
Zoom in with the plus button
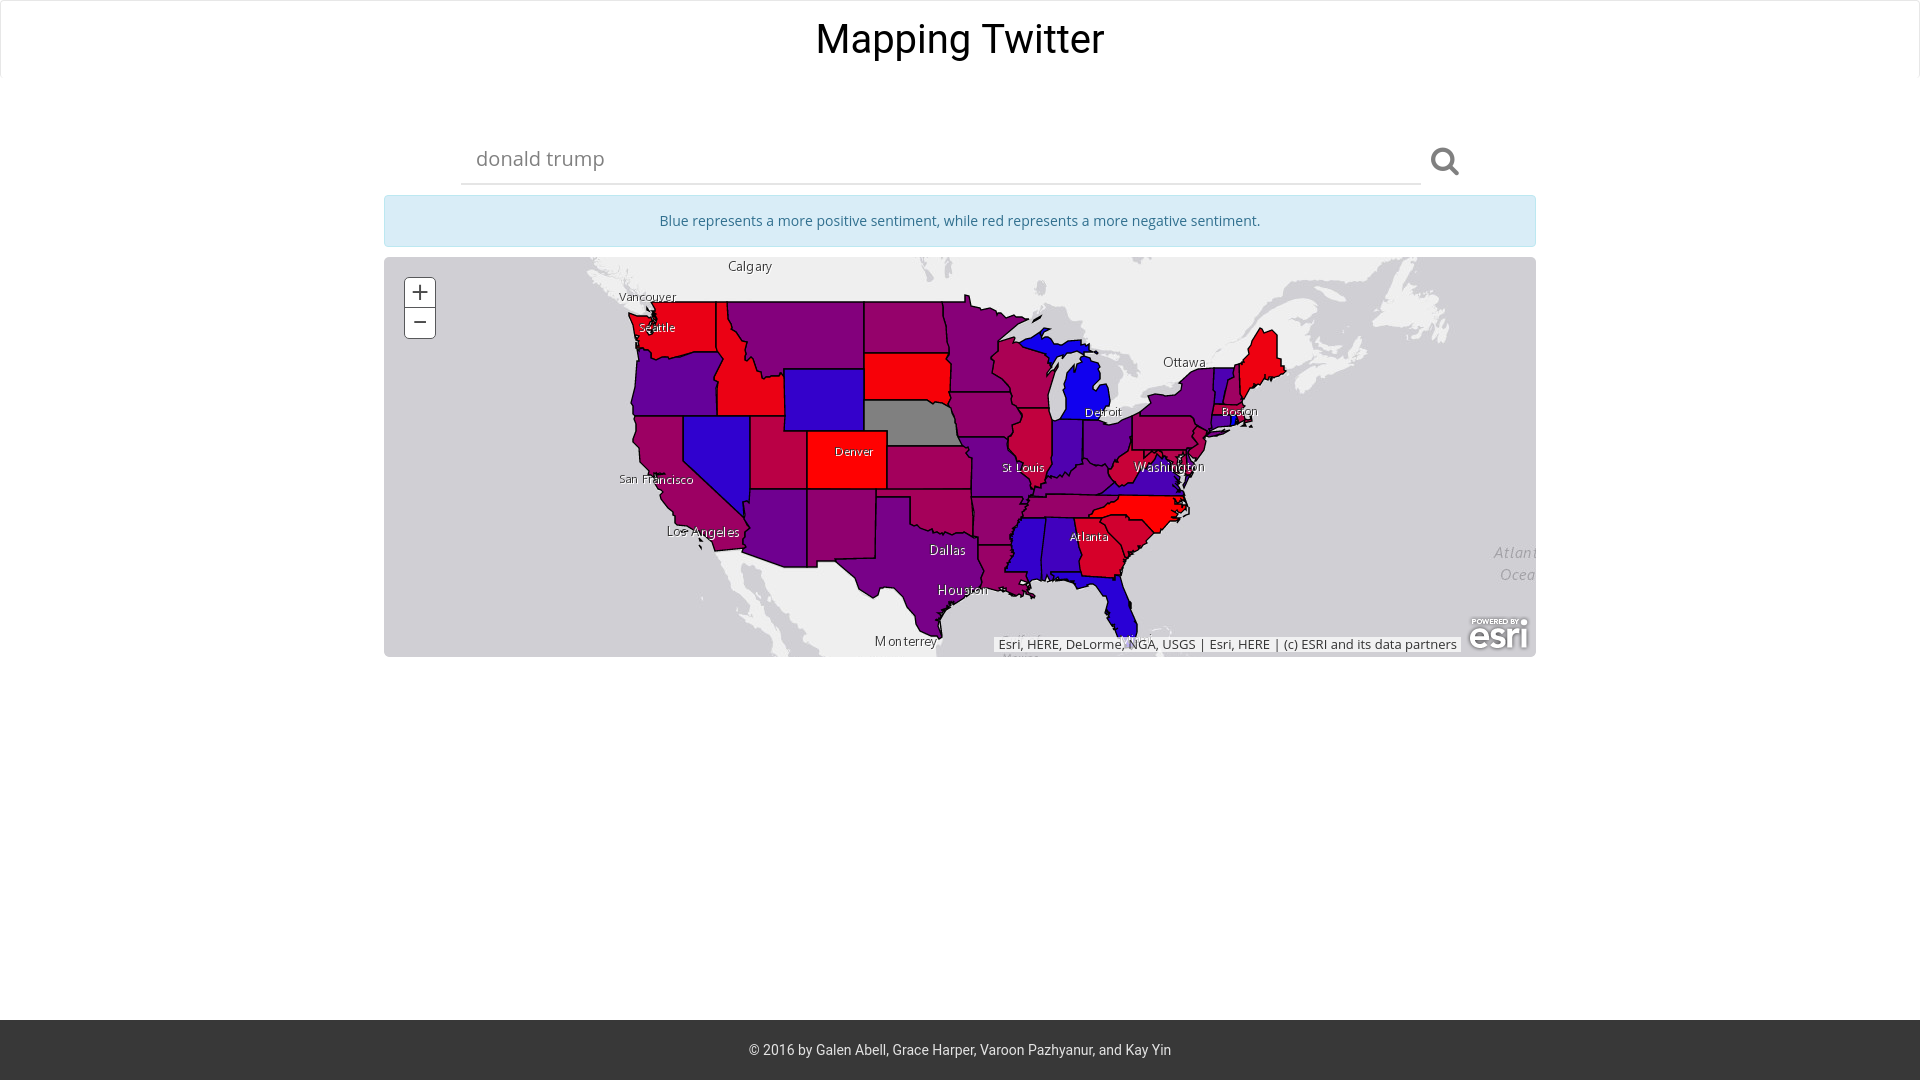tap(420, 292)
